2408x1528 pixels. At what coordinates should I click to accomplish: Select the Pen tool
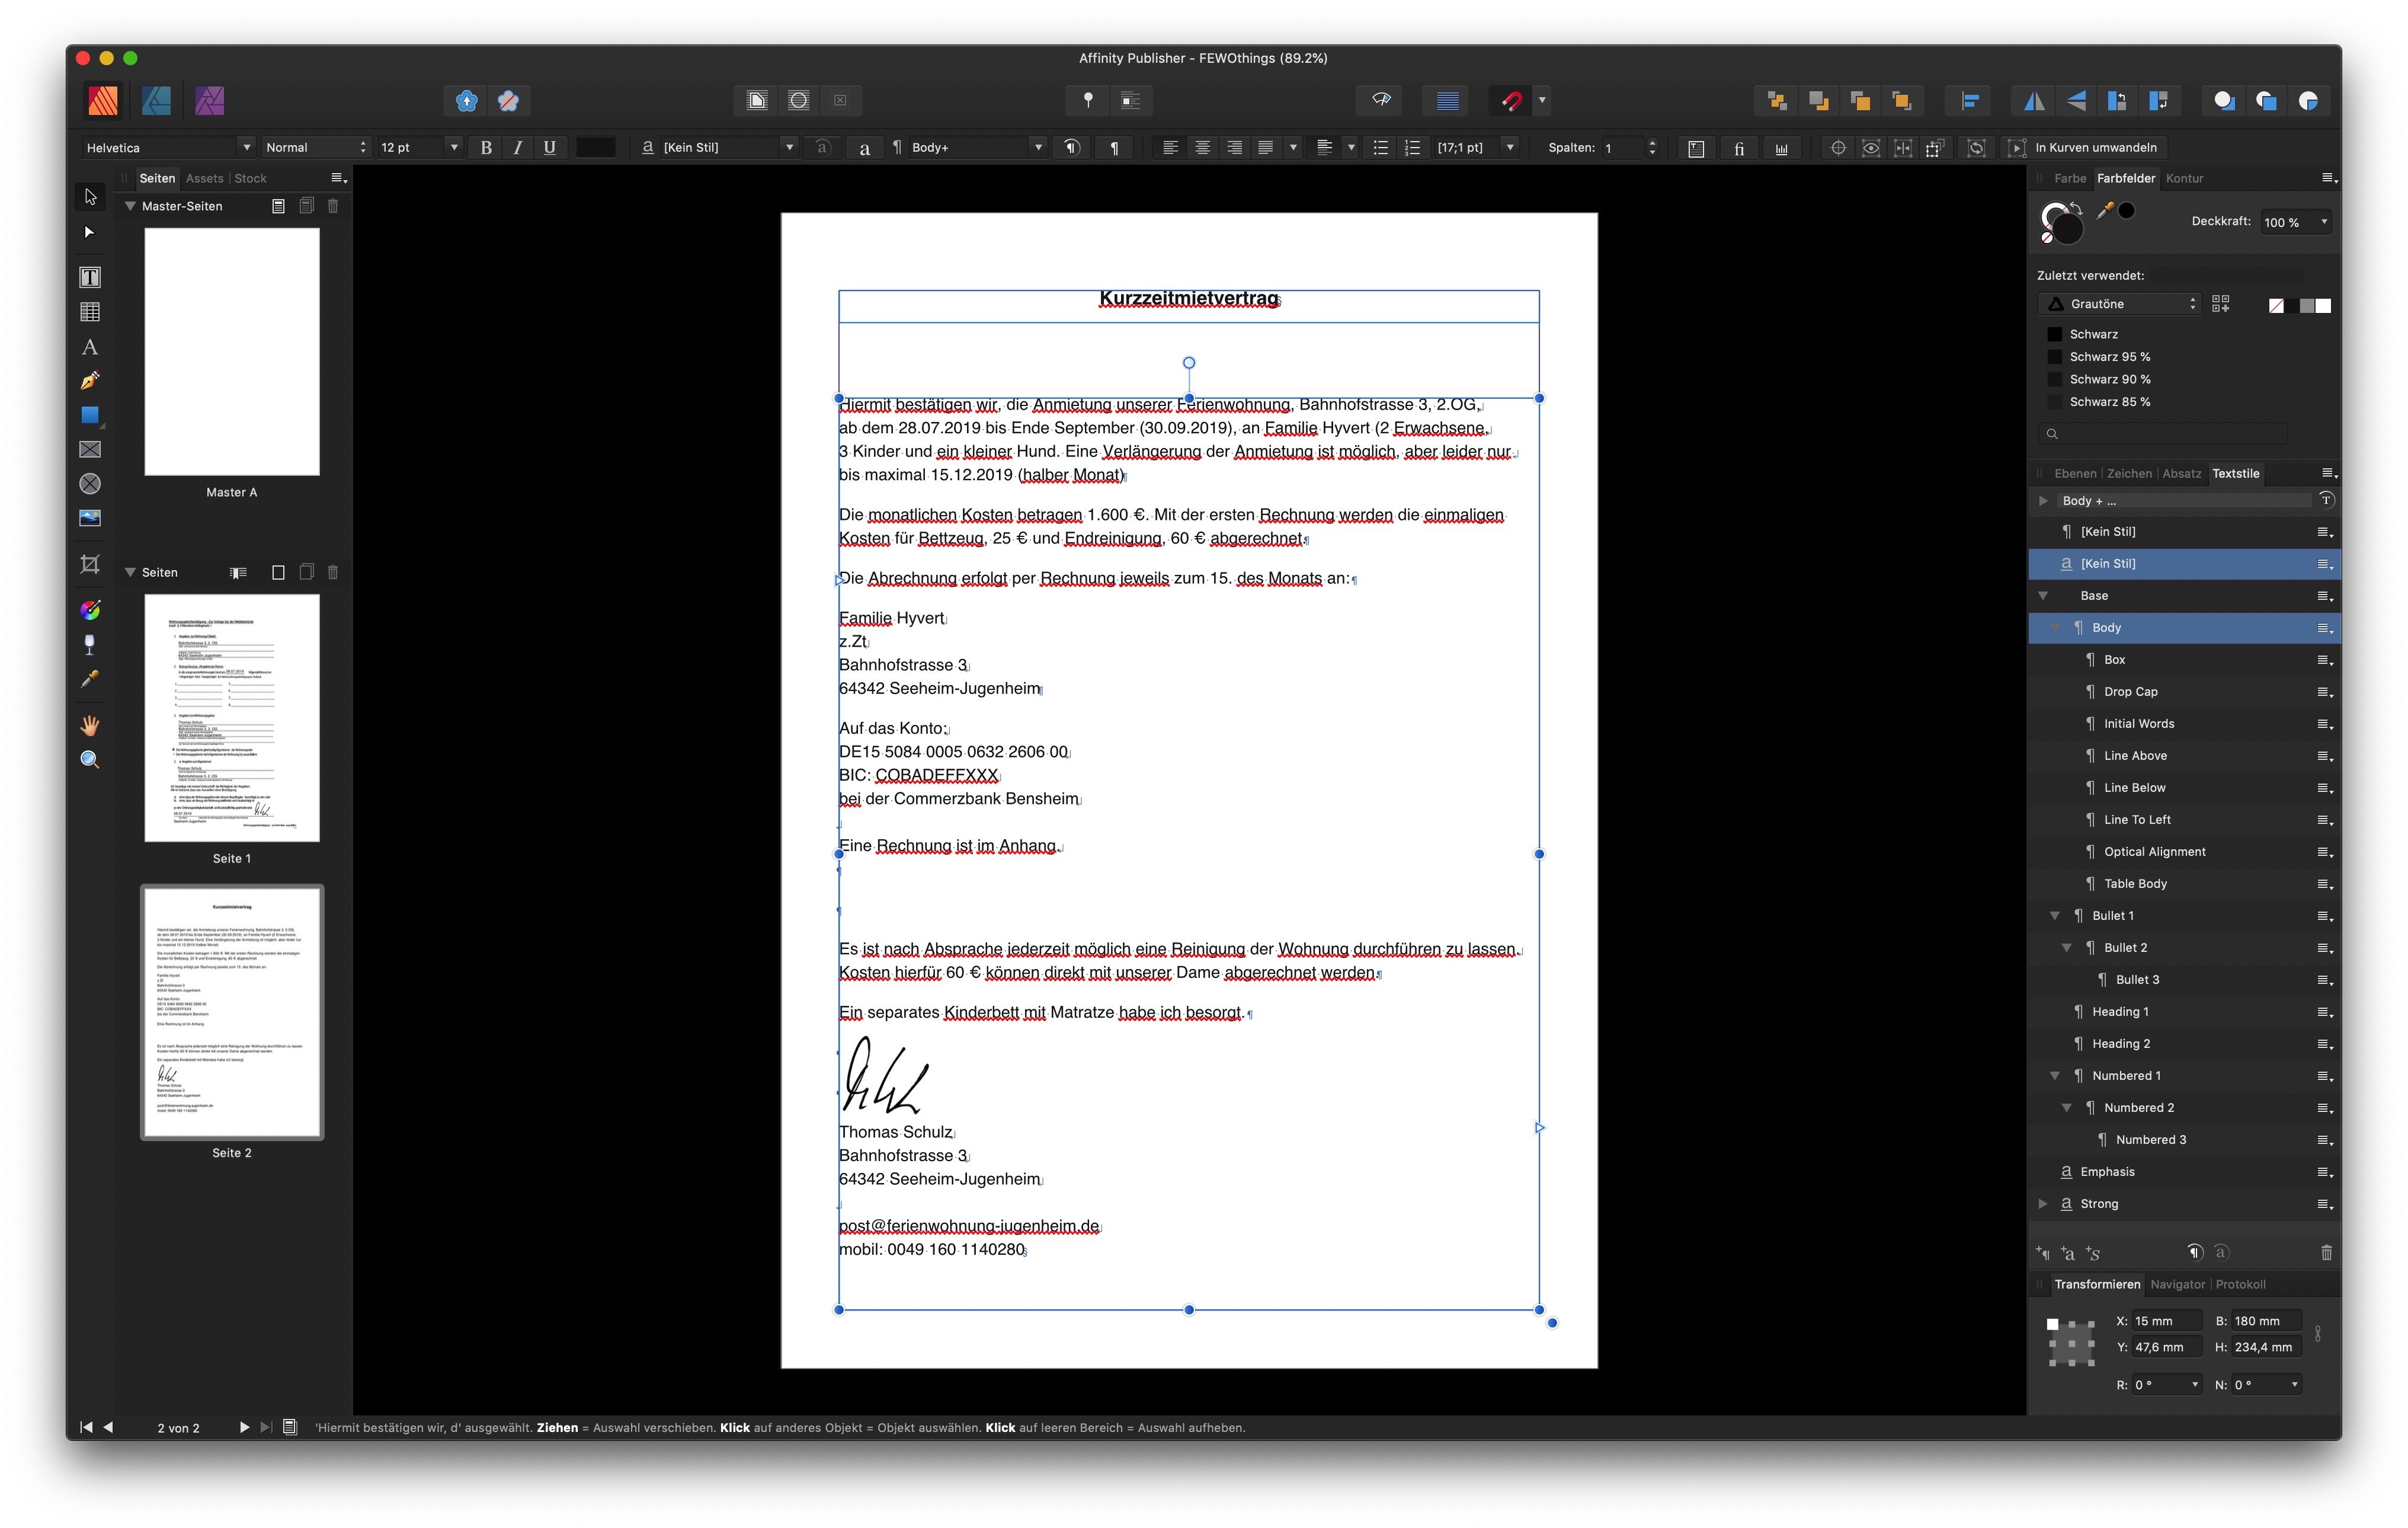click(x=89, y=381)
